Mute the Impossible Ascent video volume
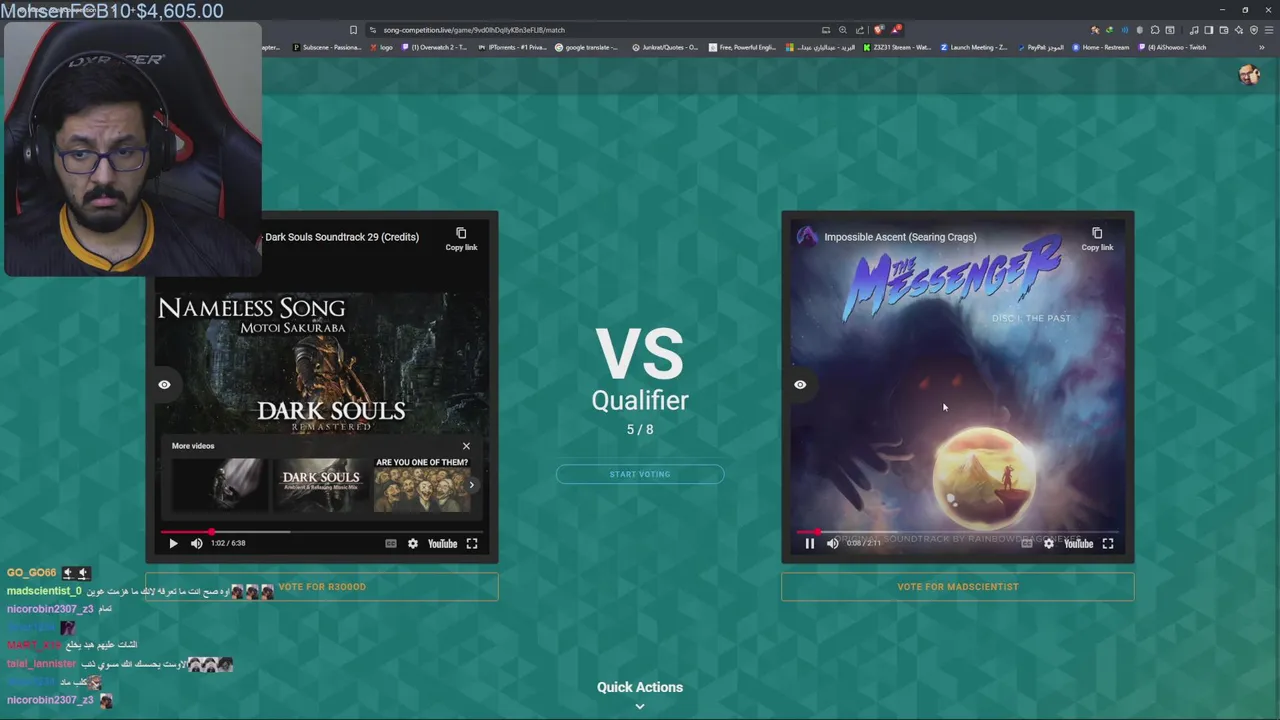 coord(832,543)
